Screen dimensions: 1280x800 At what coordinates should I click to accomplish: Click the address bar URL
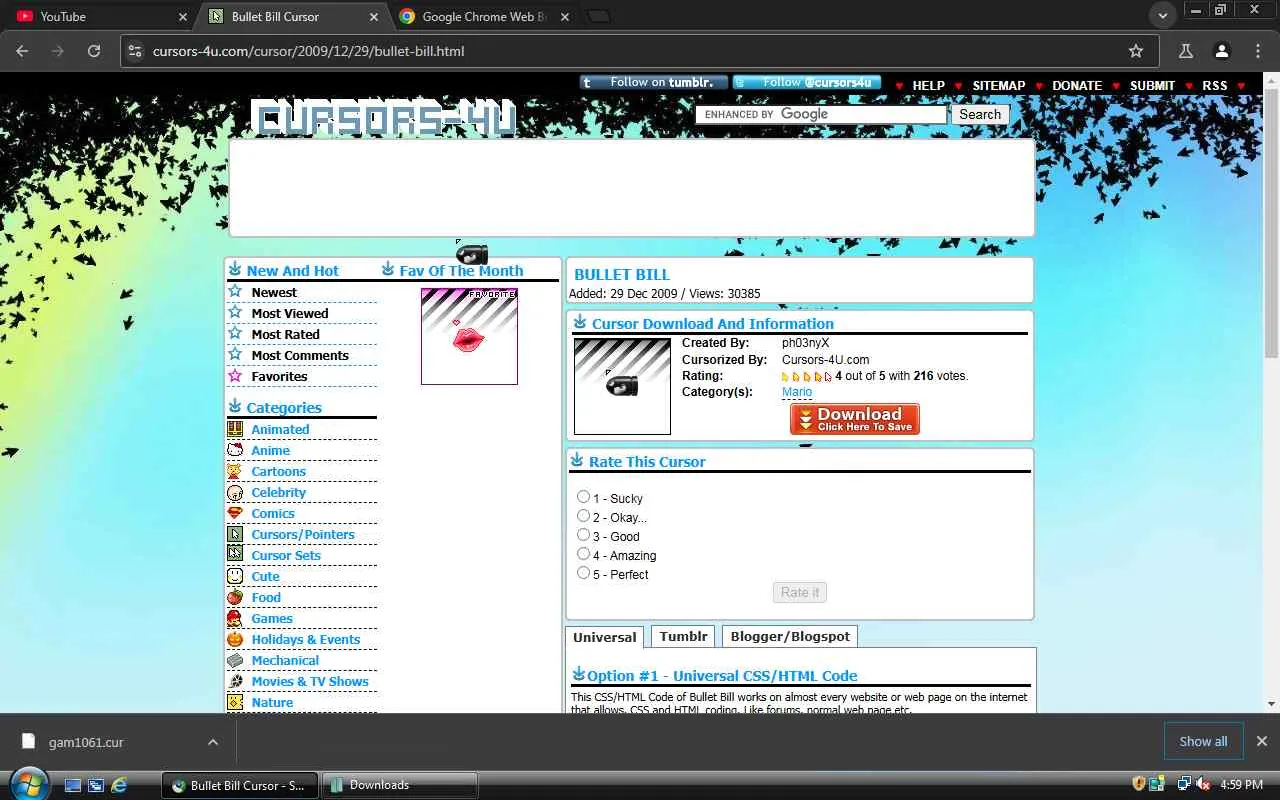coord(308,51)
